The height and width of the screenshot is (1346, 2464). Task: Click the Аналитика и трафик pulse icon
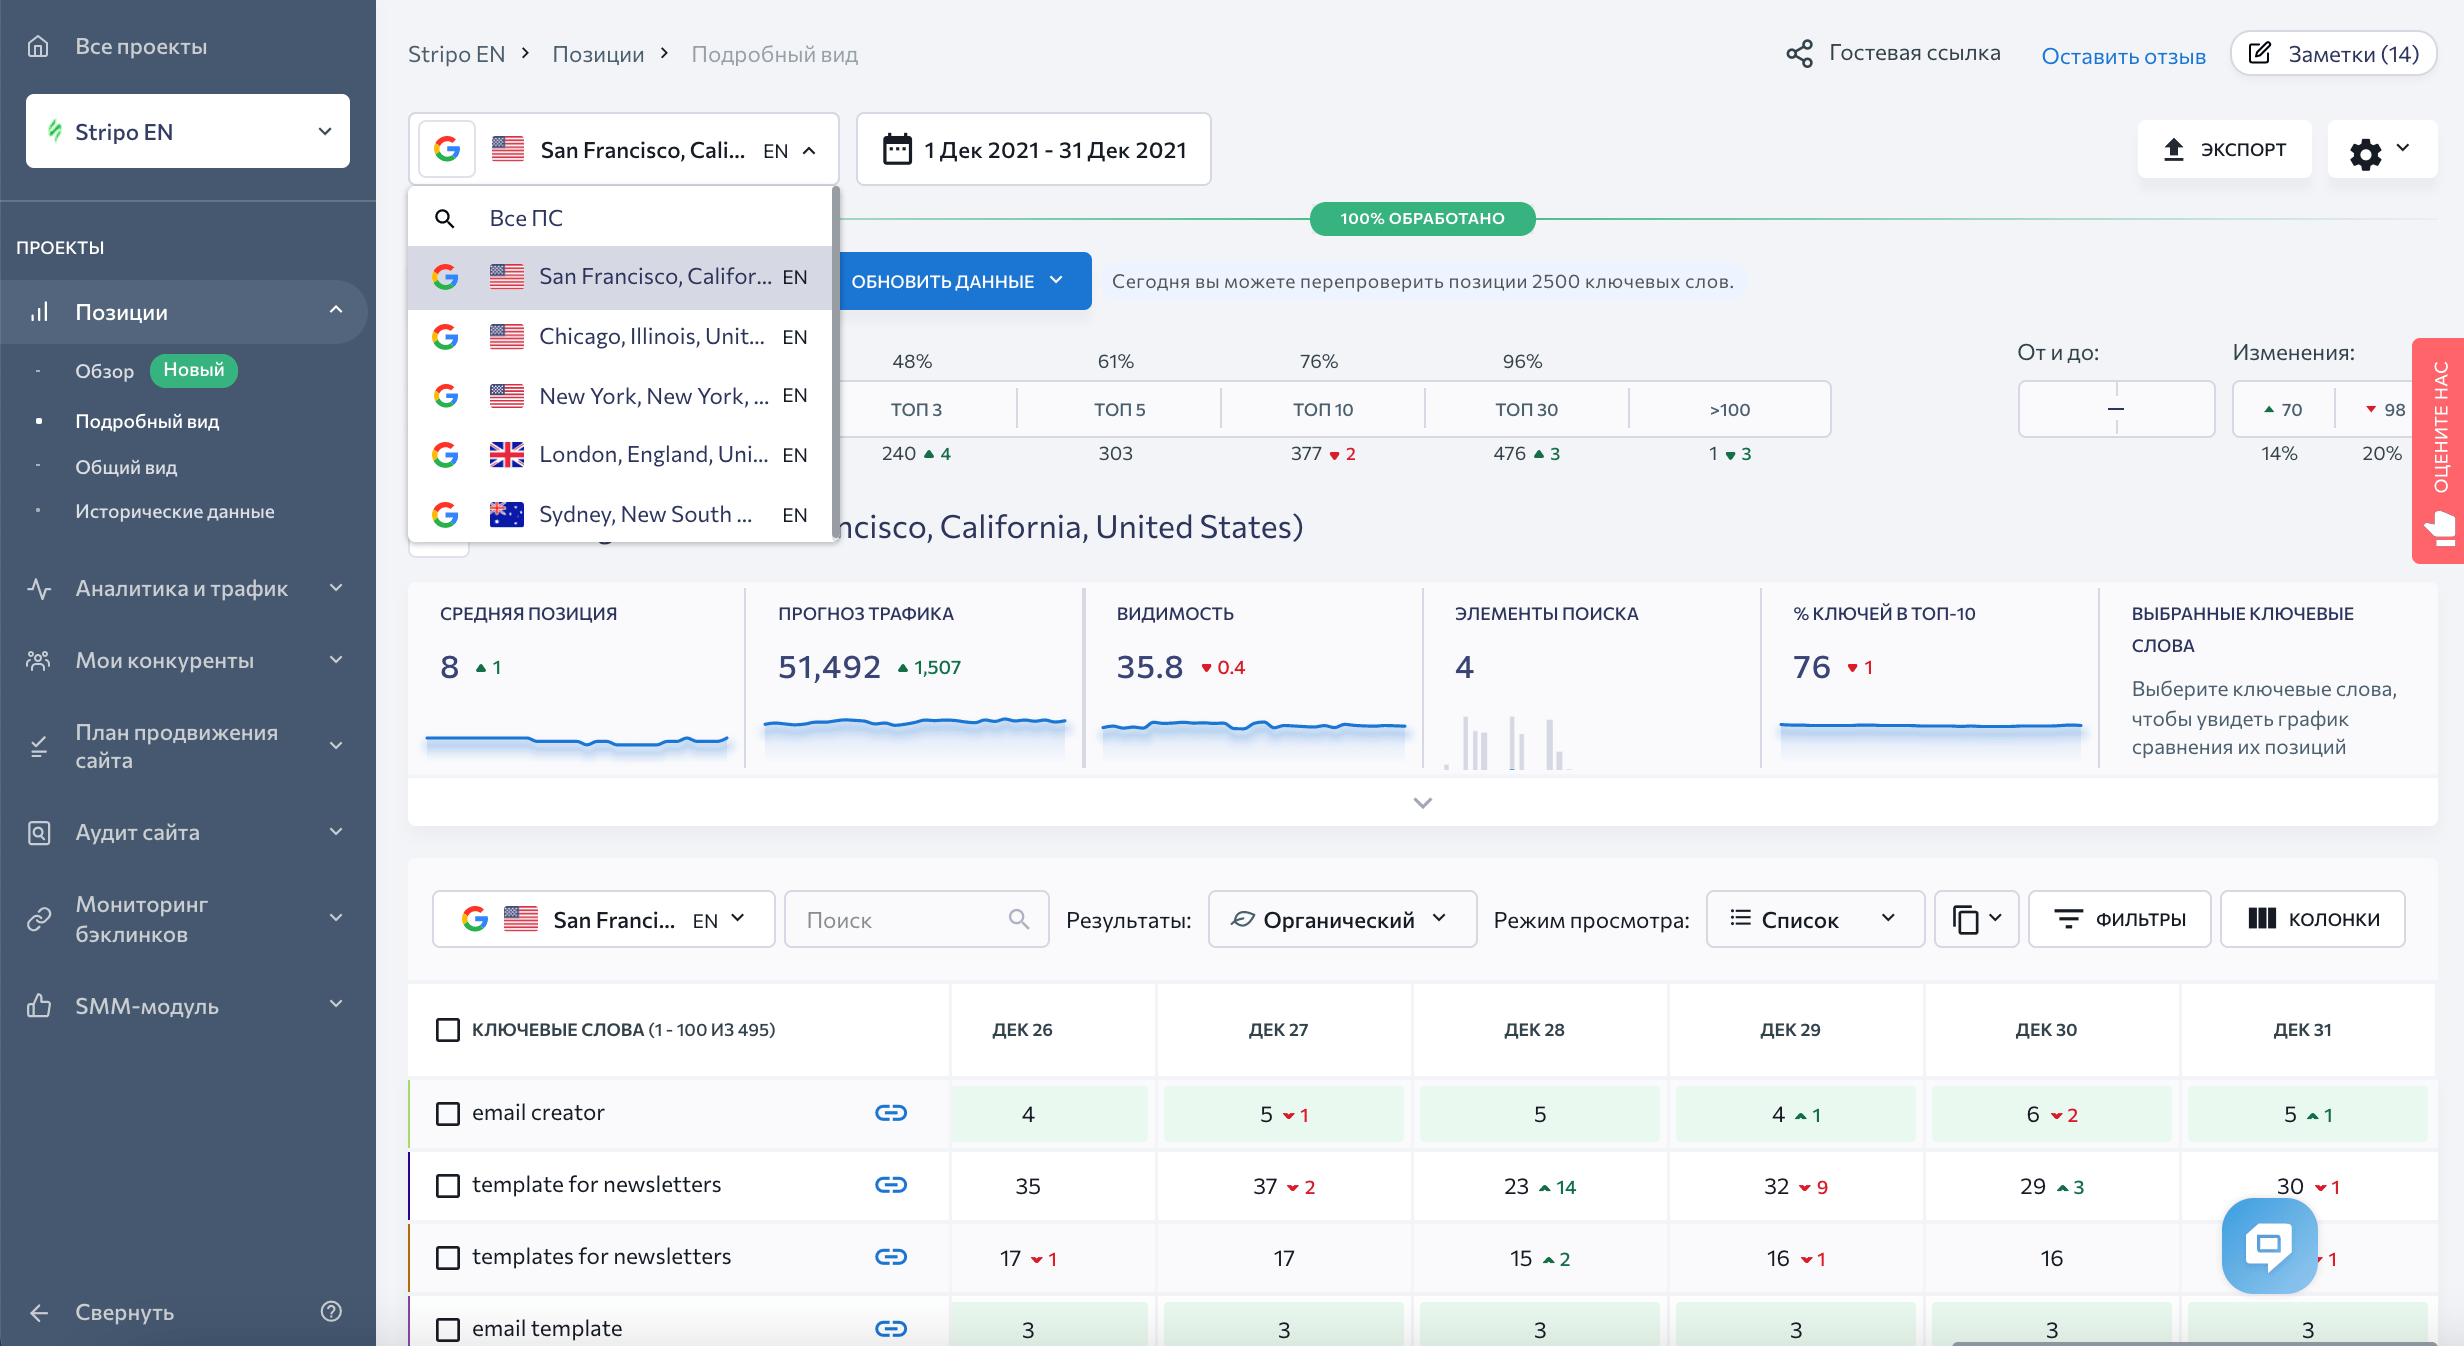coord(39,588)
